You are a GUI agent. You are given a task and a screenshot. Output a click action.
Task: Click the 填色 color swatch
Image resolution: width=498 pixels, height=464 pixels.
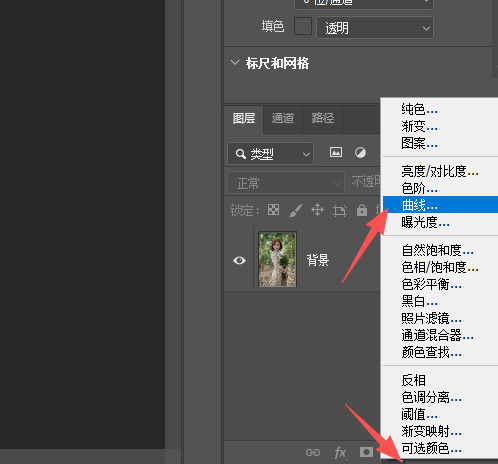click(303, 26)
